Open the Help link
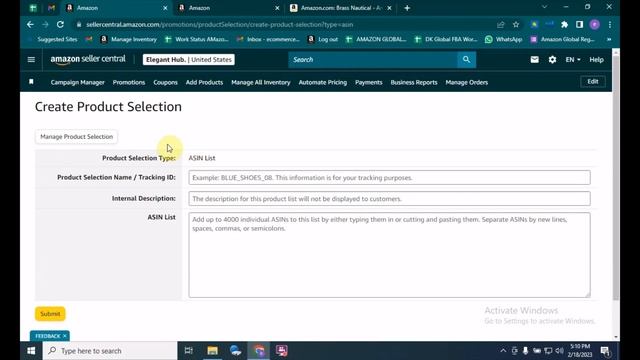 click(x=596, y=60)
